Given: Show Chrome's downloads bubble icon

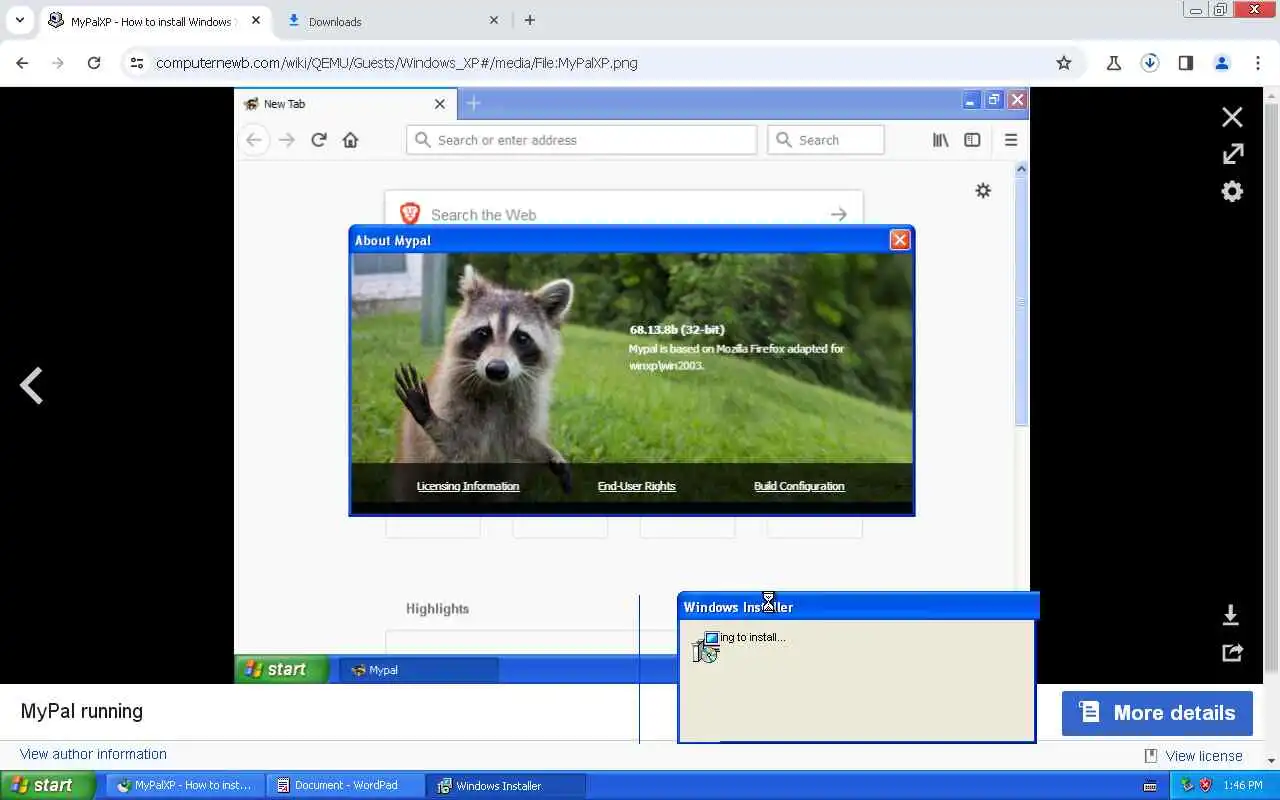Looking at the screenshot, I should click(1150, 63).
